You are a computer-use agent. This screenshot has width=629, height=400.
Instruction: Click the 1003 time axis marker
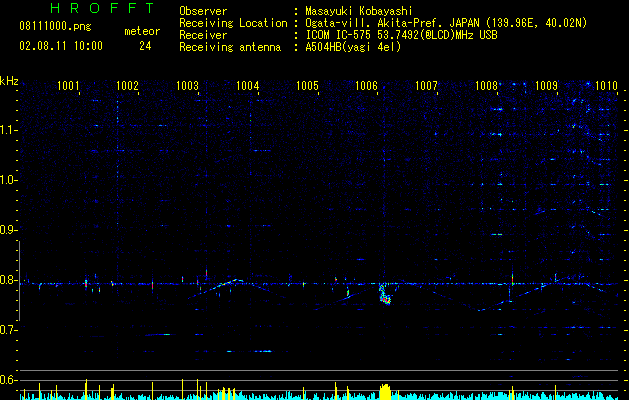[x=187, y=85]
